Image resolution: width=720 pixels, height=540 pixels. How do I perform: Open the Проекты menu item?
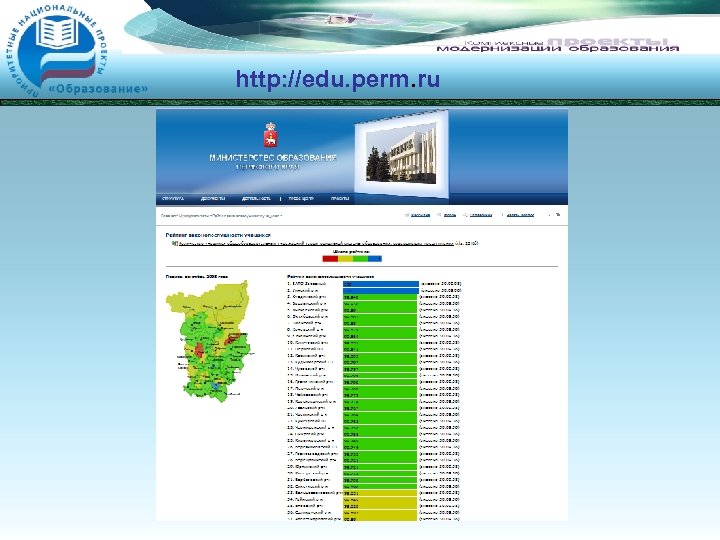(340, 198)
